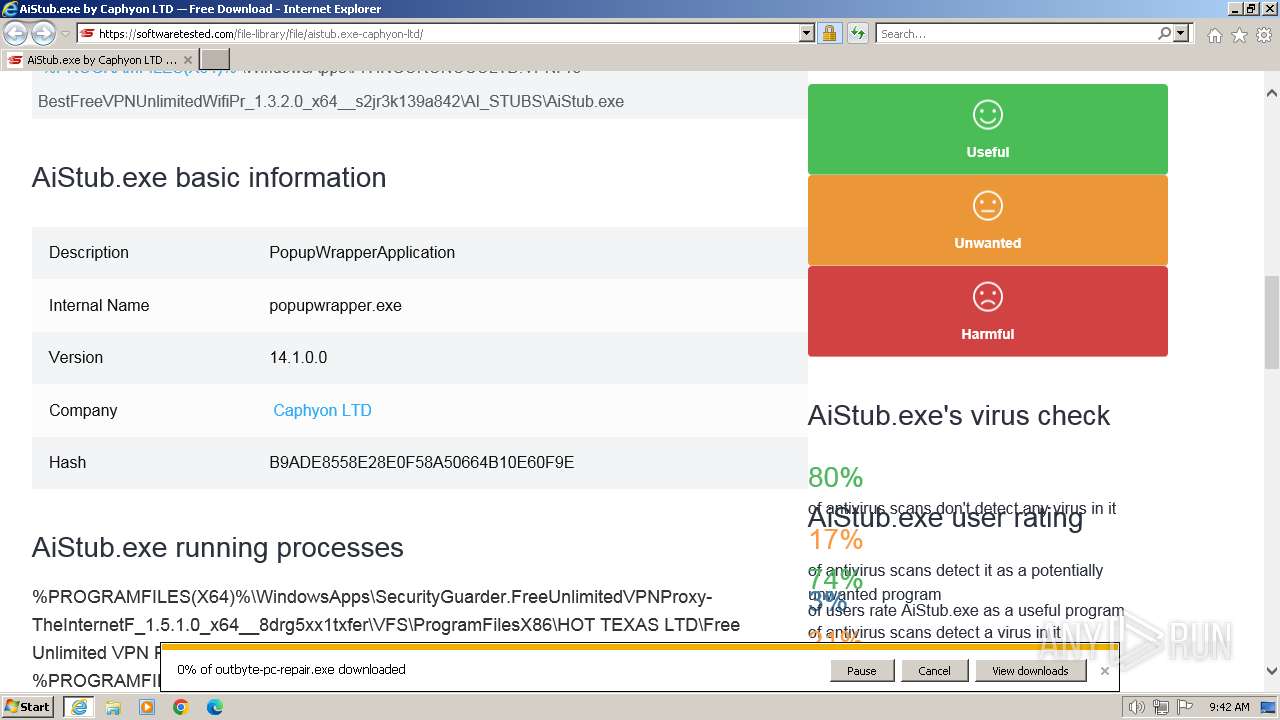
Task: Click the volume speaker tray icon
Action: 1137,707
